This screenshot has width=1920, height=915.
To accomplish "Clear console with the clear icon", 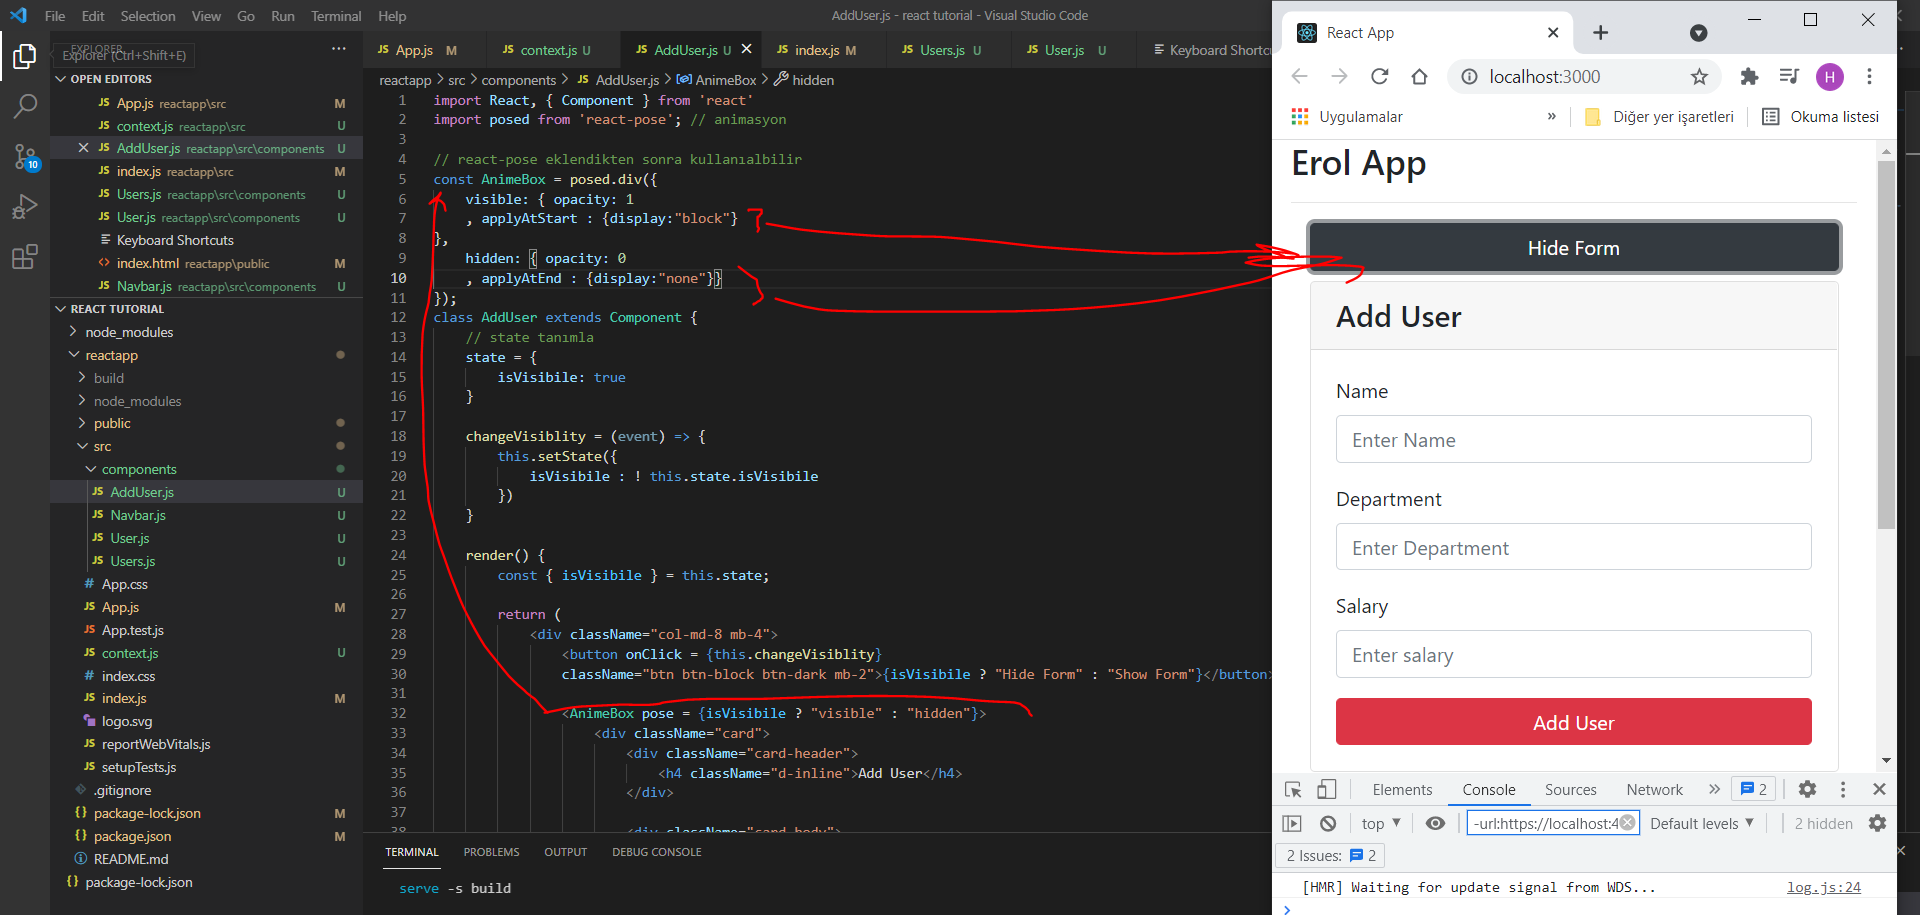I will pos(1328,824).
